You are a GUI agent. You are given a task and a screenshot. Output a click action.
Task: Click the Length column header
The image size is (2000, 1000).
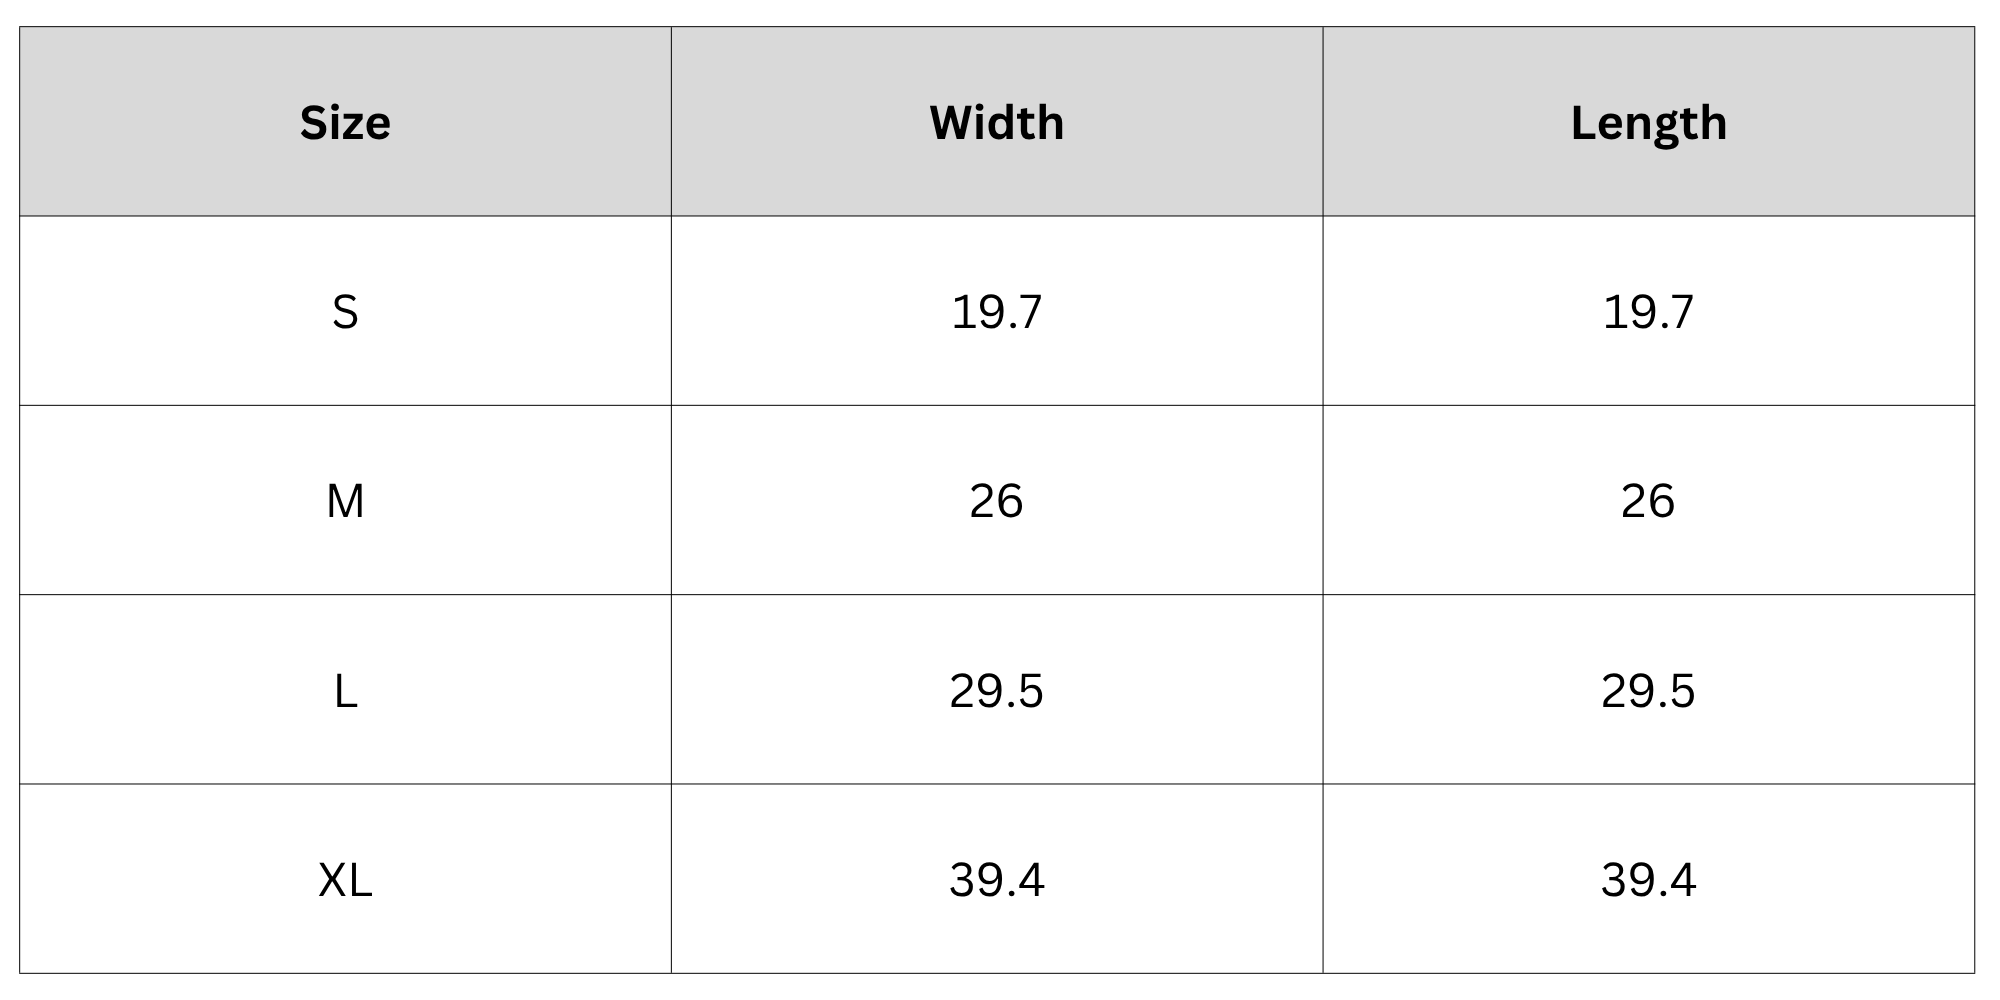click(x=1648, y=123)
